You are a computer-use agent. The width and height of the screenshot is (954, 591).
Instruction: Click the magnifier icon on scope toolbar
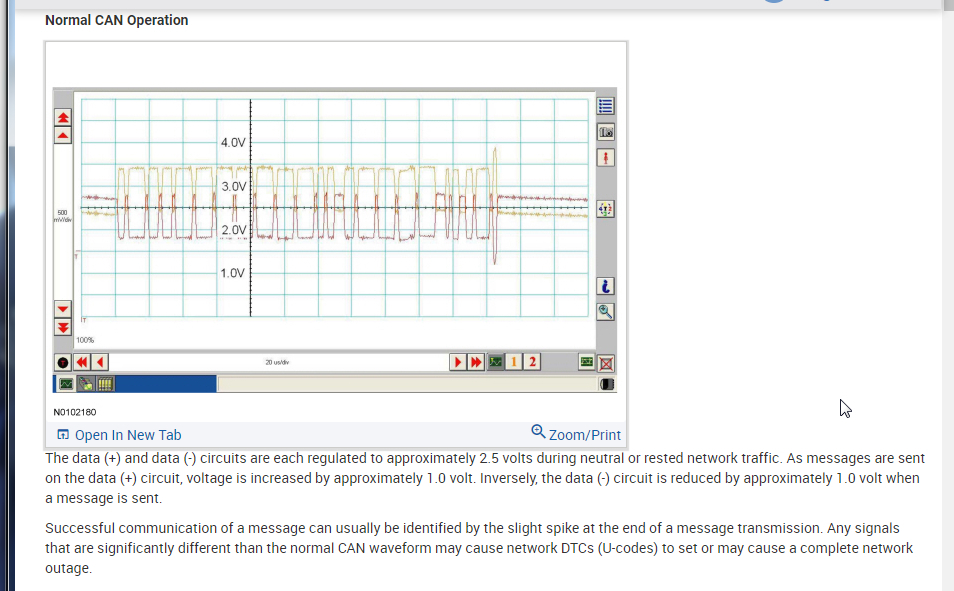click(x=605, y=312)
